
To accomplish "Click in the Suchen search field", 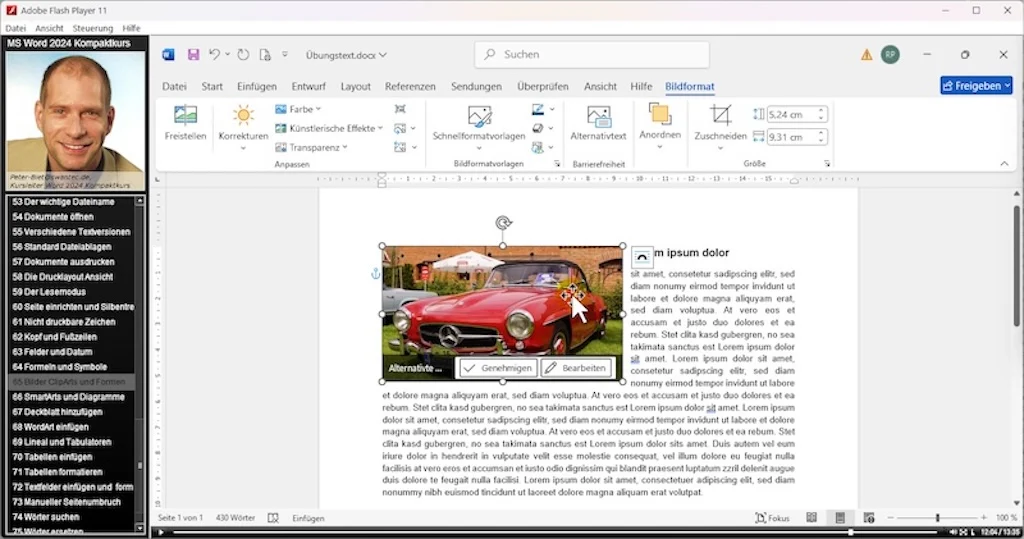I will tap(592, 55).
